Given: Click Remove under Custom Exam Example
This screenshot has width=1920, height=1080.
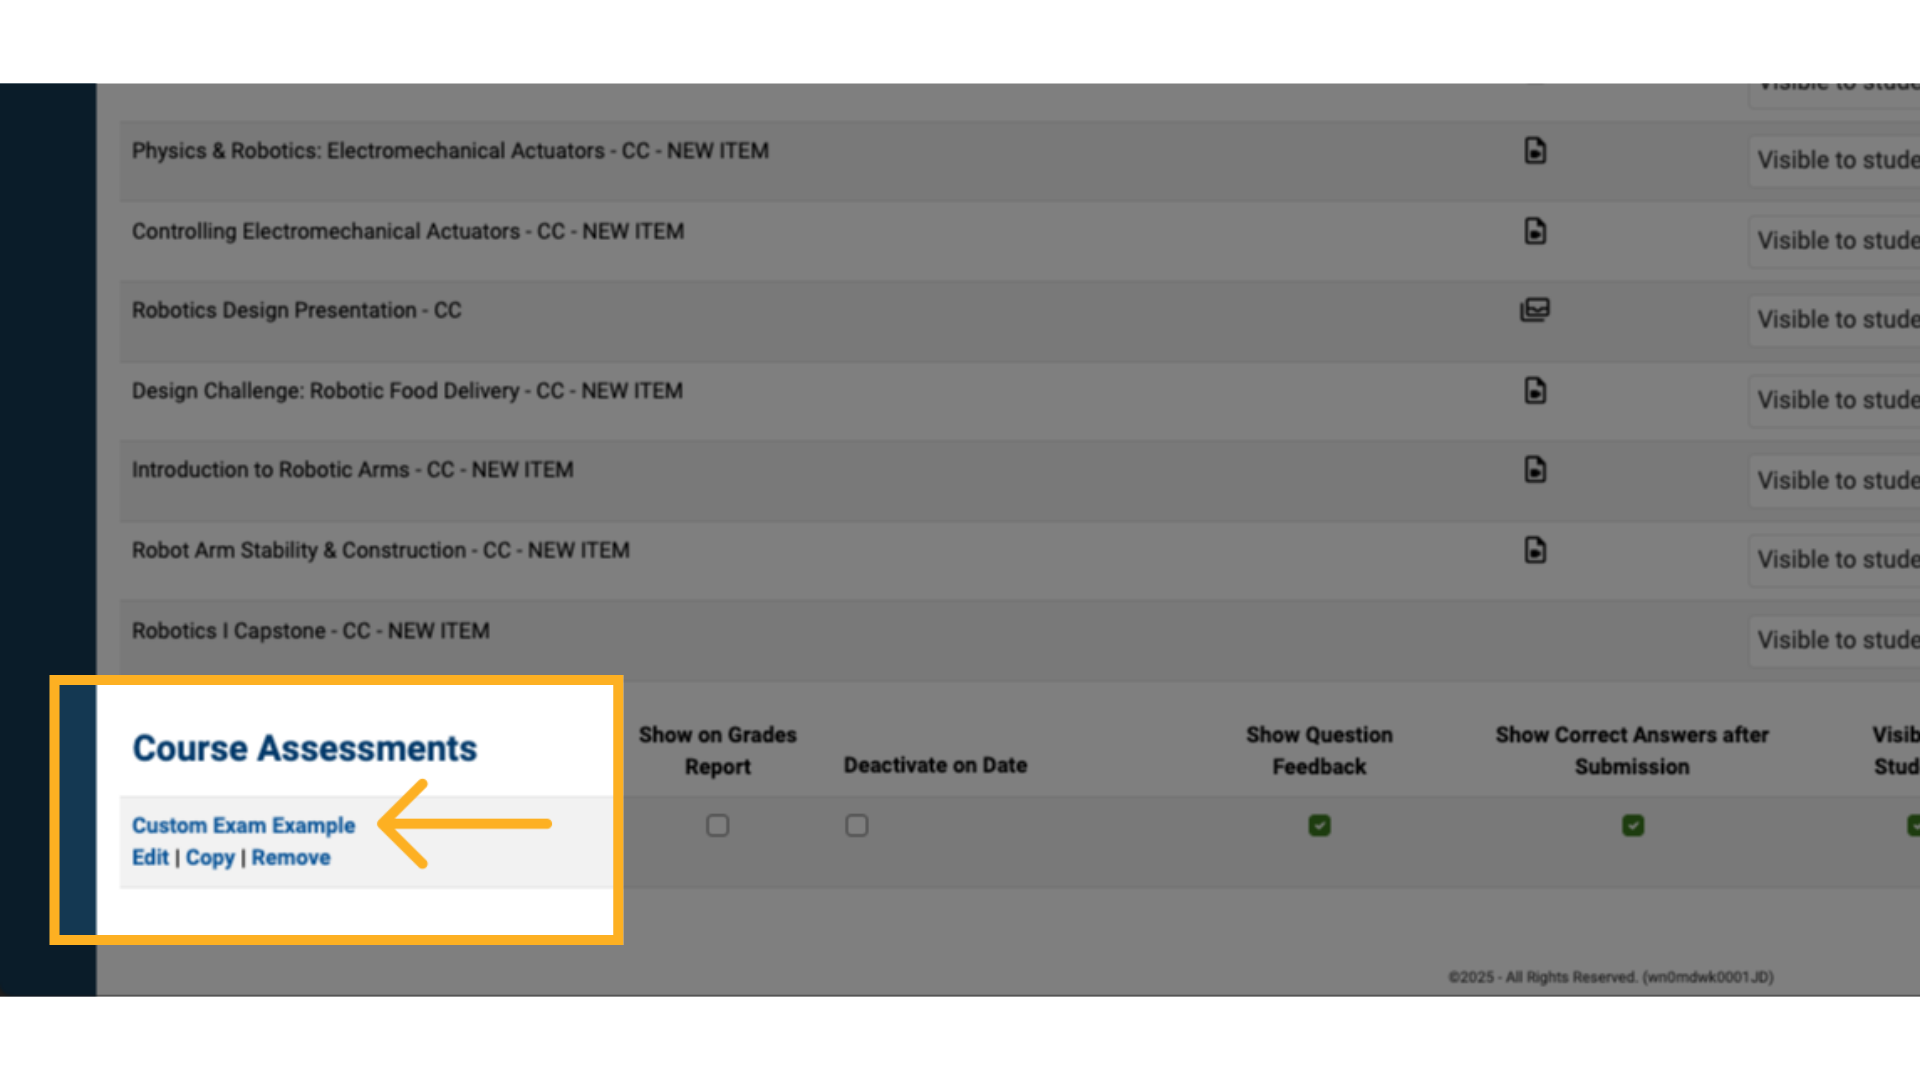Looking at the screenshot, I should [x=291, y=858].
